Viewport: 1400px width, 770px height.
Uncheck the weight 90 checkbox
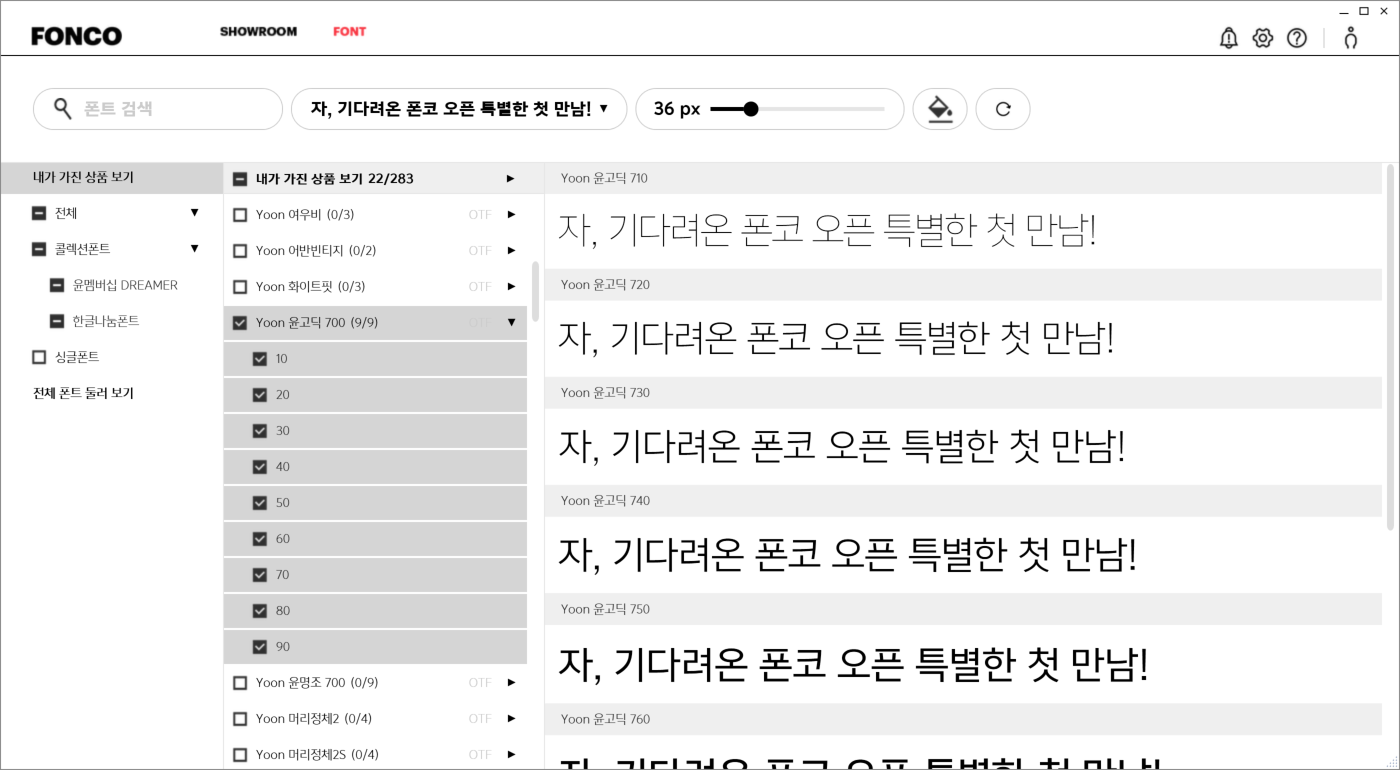tap(260, 647)
